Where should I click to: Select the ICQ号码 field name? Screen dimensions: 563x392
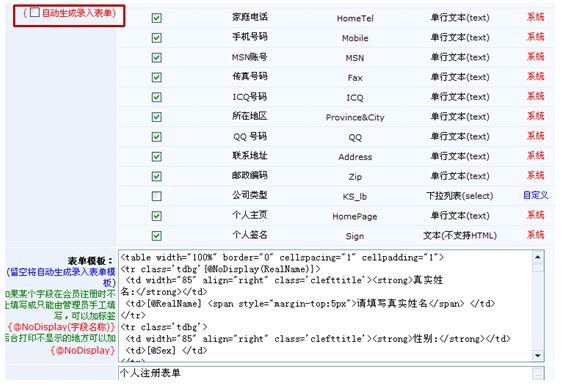(250, 97)
